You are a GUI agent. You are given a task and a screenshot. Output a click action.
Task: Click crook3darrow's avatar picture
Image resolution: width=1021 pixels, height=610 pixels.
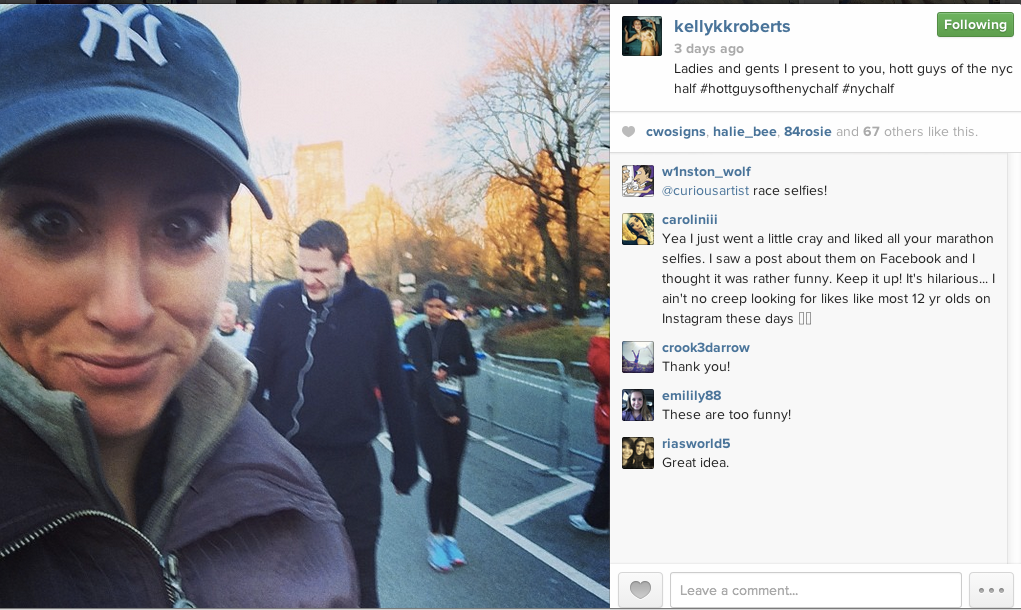click(x=637, y=357)
